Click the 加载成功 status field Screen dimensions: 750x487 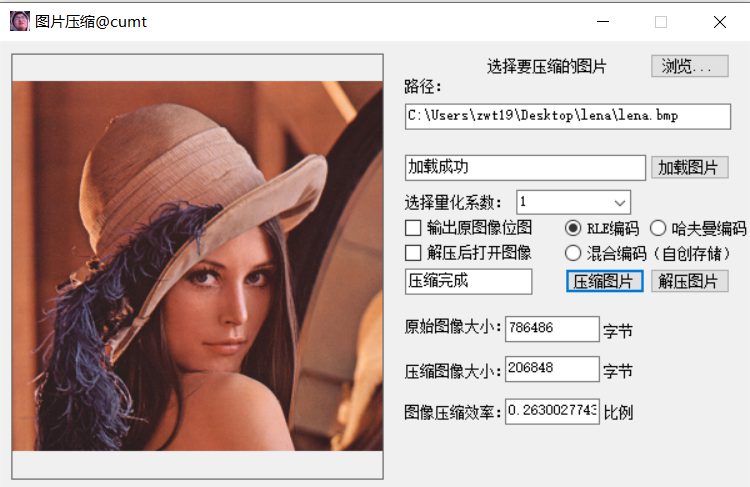click(525, 167)
